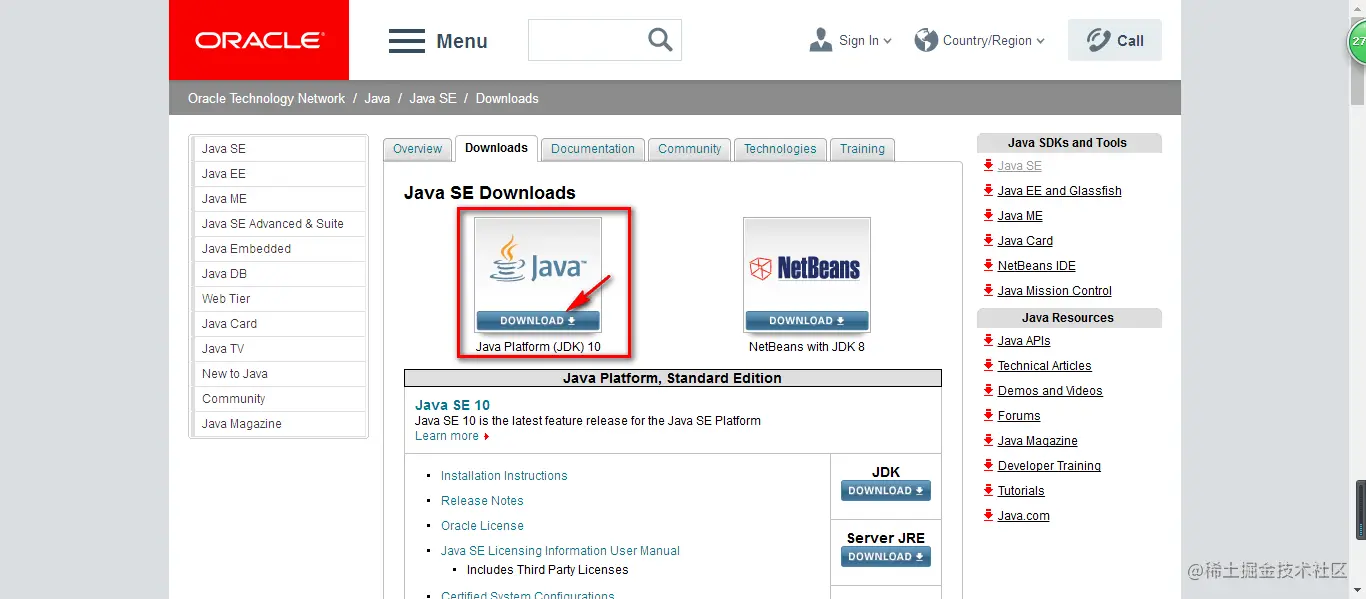
Task: Open the Installation Instructions link
Action: 504,476
